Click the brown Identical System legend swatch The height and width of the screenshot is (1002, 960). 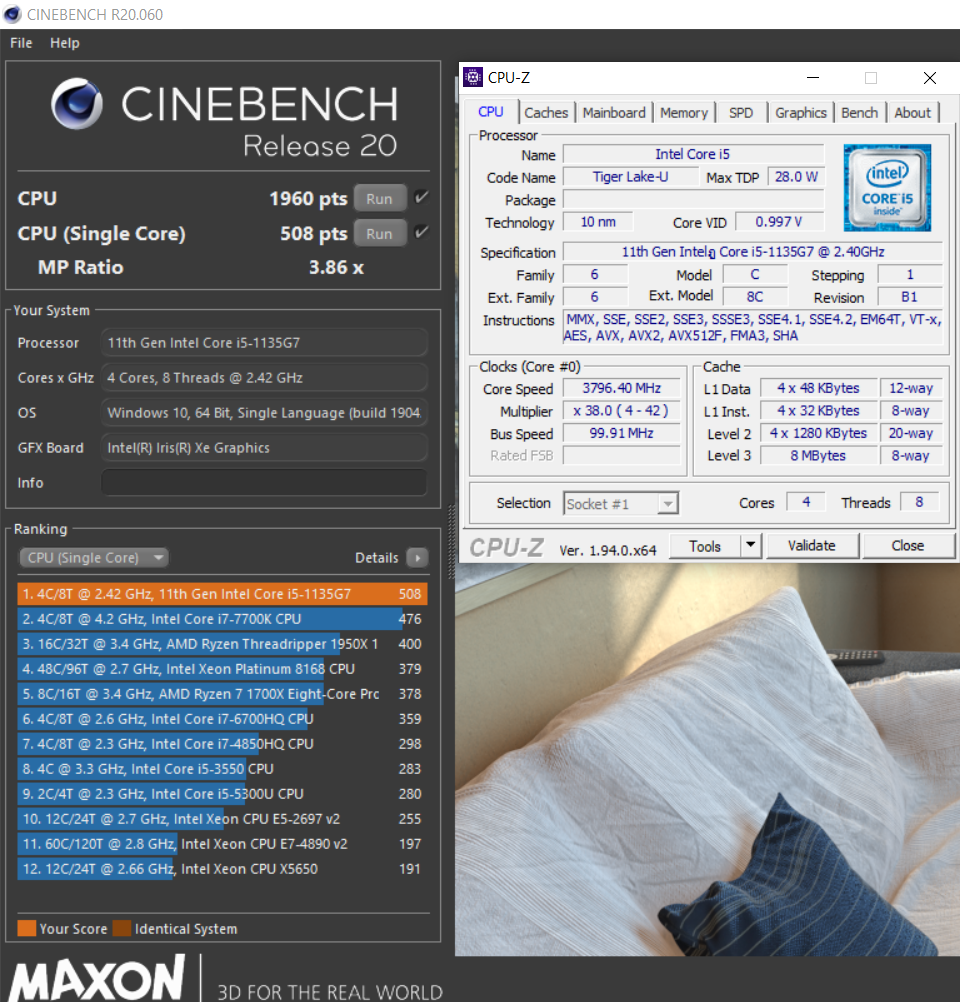[x=122, y=928]
